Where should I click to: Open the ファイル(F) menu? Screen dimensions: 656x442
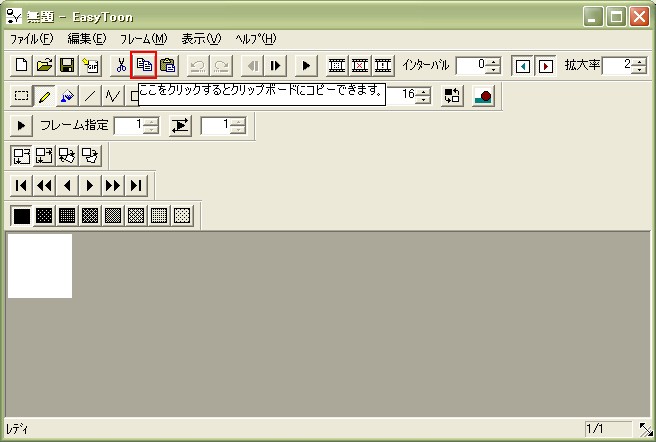[x=32, y=39]
